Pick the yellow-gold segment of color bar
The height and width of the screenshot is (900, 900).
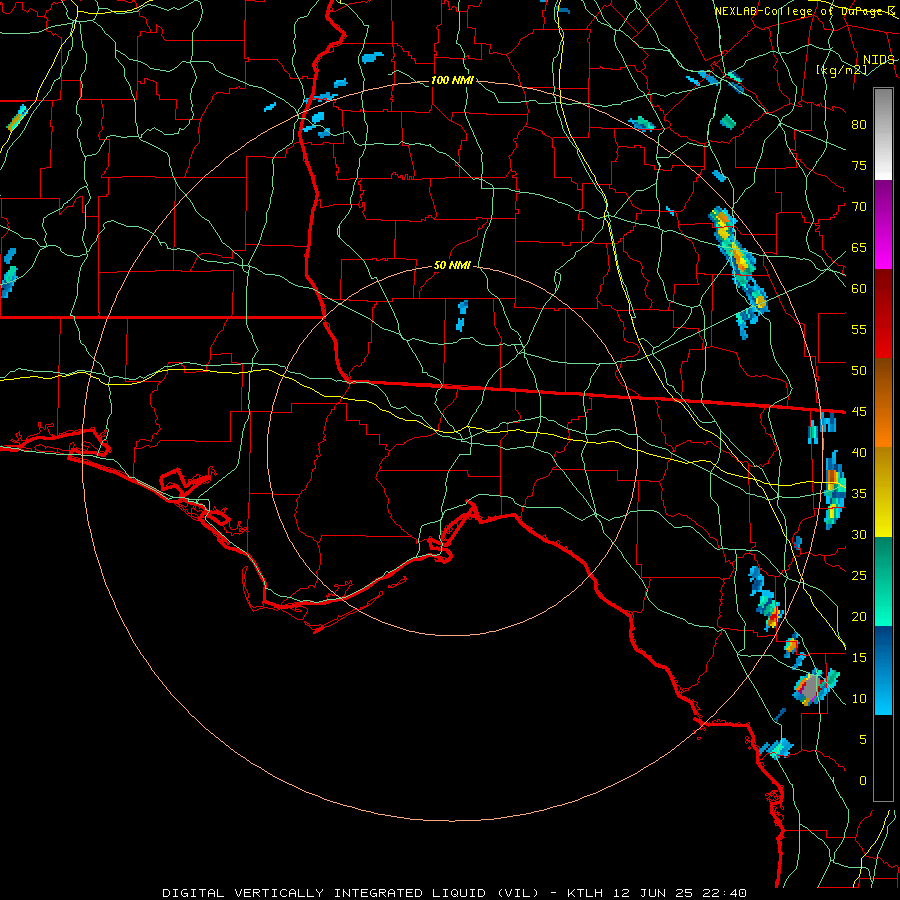click(883, 492)
